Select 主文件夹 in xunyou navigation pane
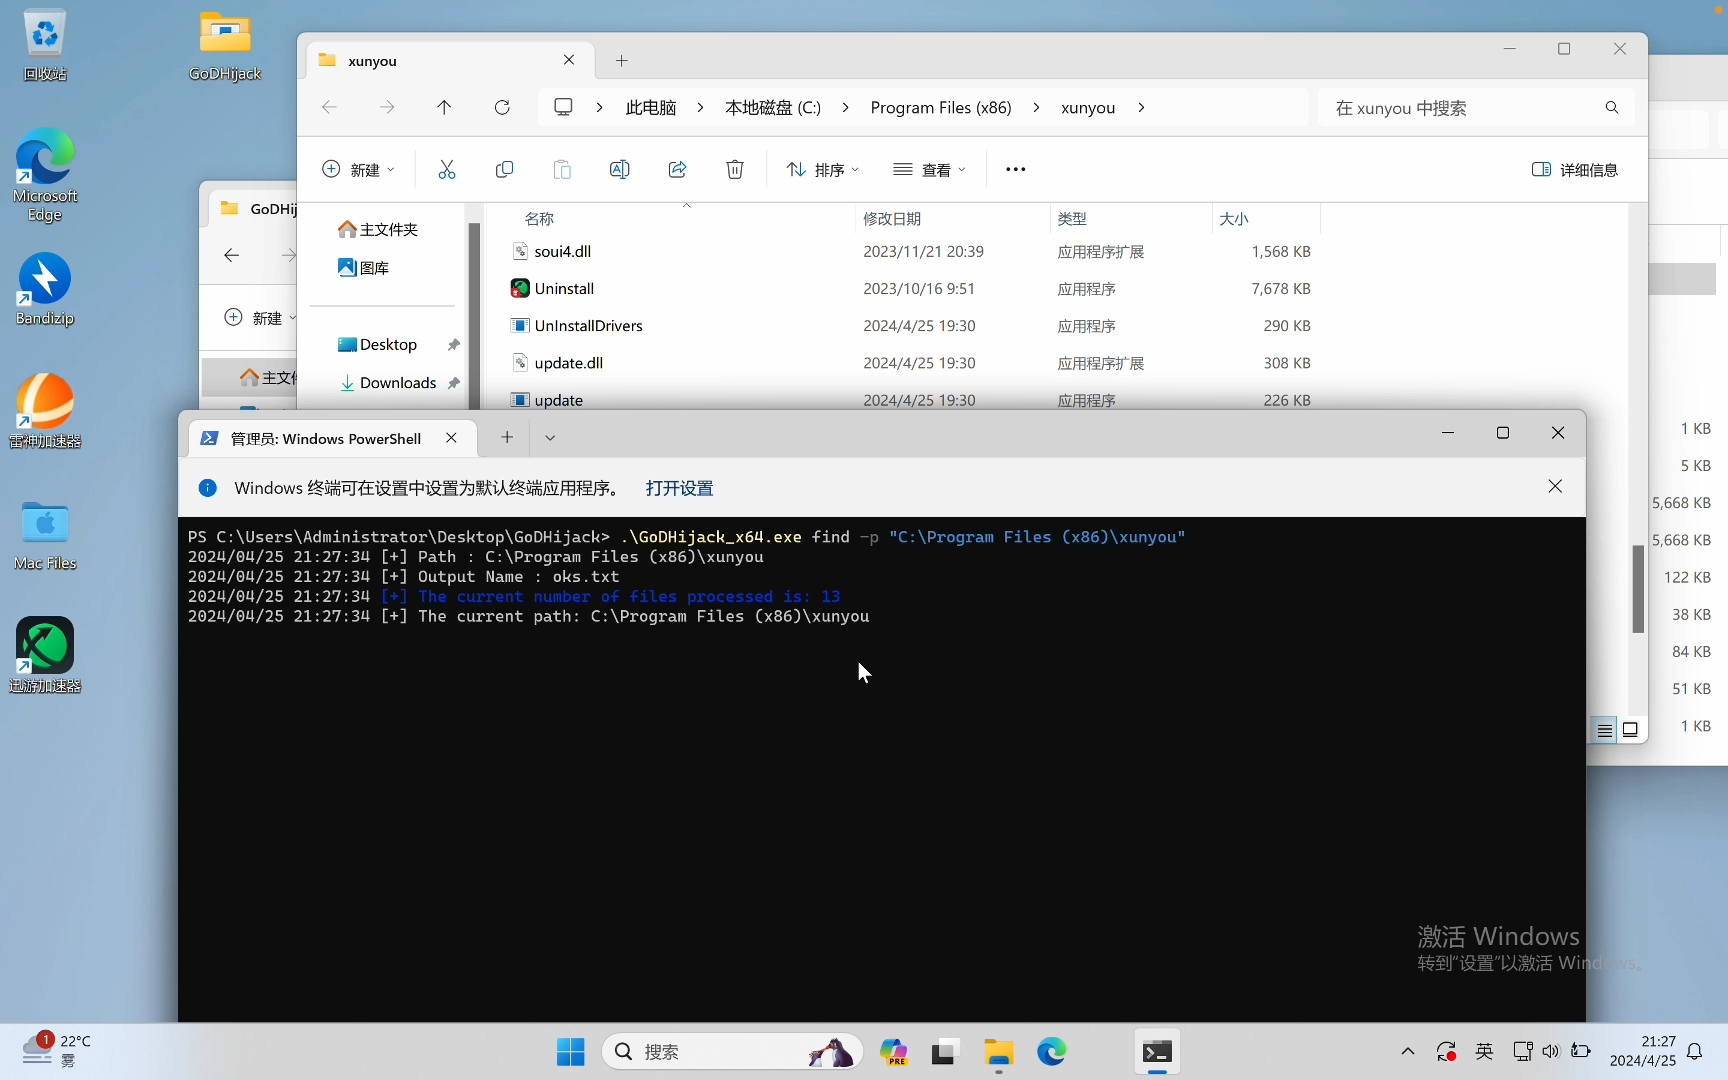 (x=378, y=229)
